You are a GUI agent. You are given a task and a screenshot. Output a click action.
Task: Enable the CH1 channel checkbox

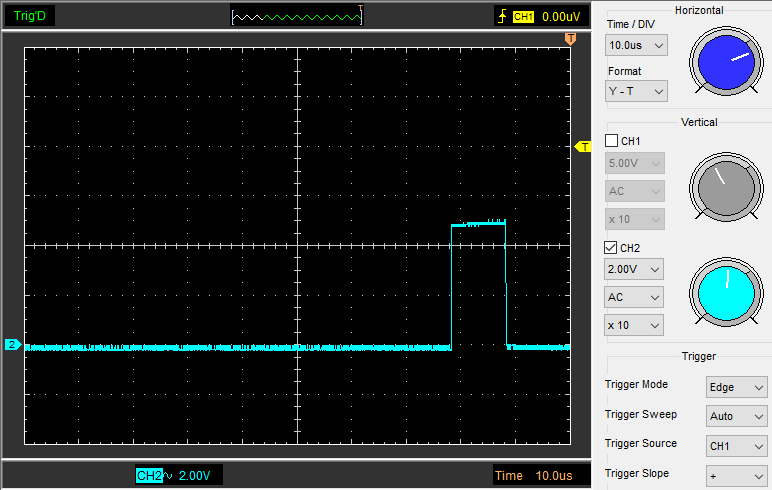(612, 141)
